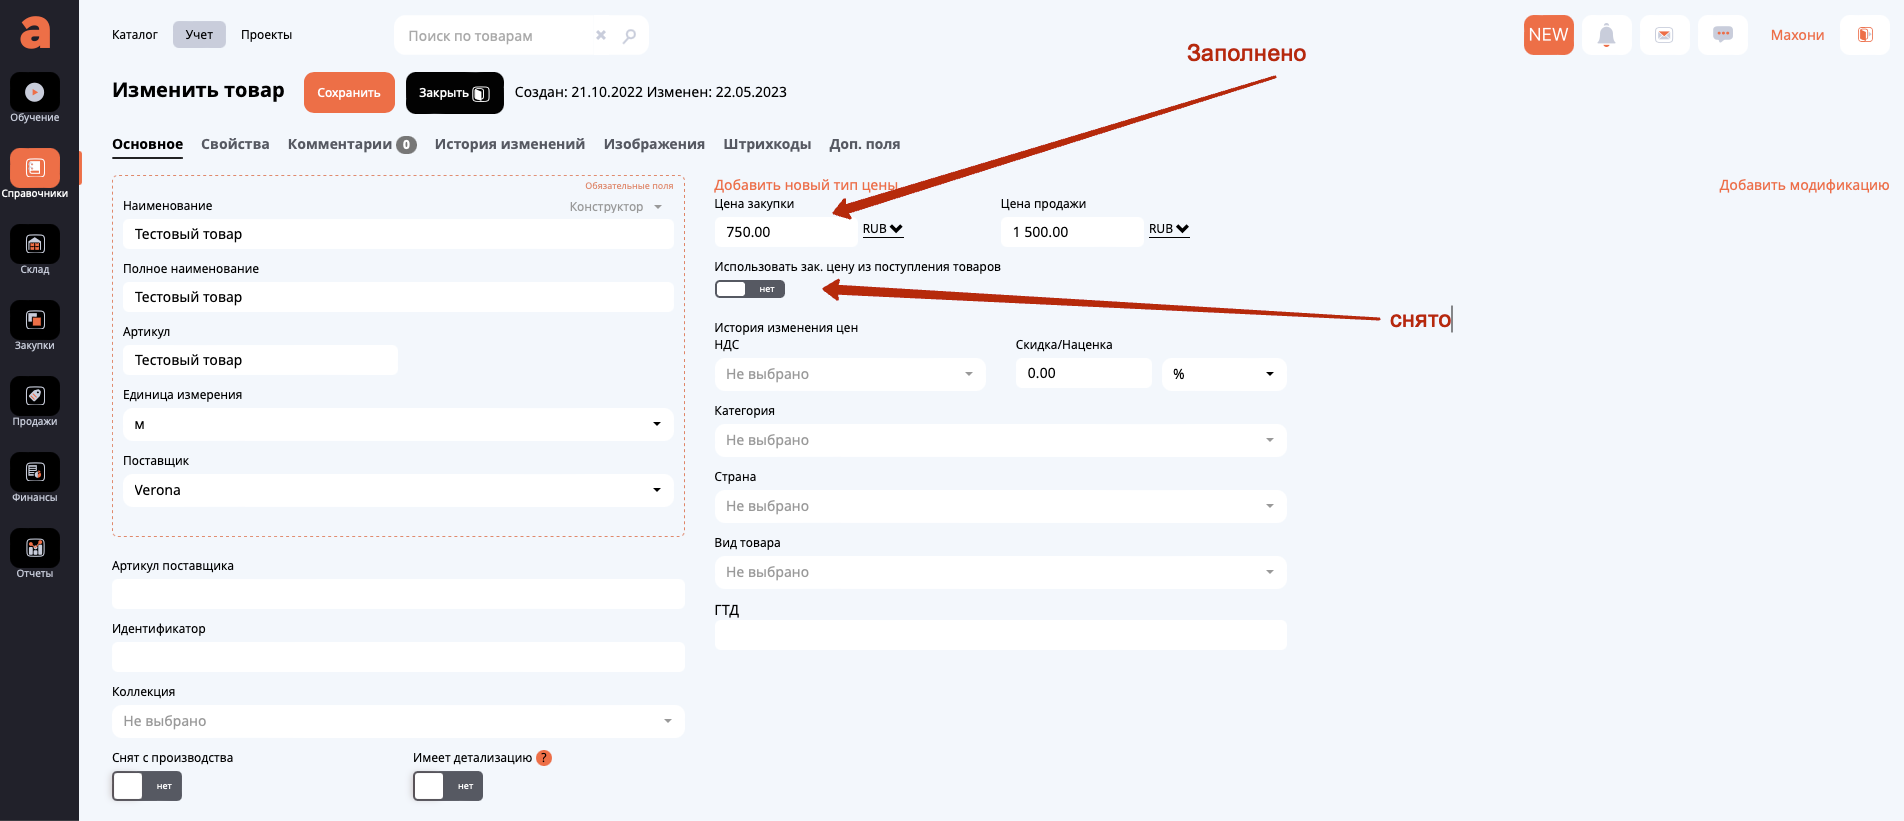Open the НДС dropdown
This screenshot has width=1904, height=821.
pyautogui.click(x=849, y=374)
